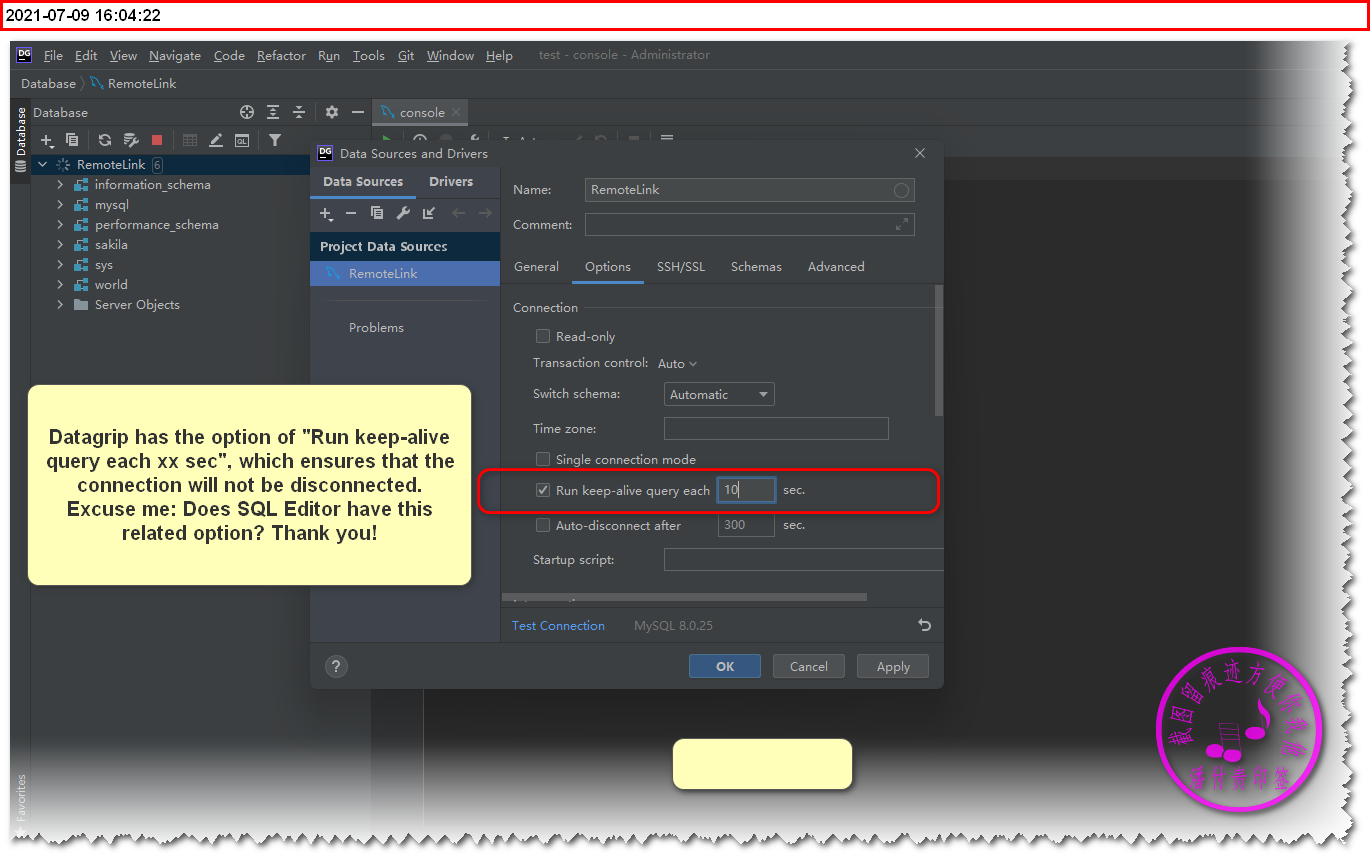
Task: Click the console editor tab
Action: (x=421, y=113)
